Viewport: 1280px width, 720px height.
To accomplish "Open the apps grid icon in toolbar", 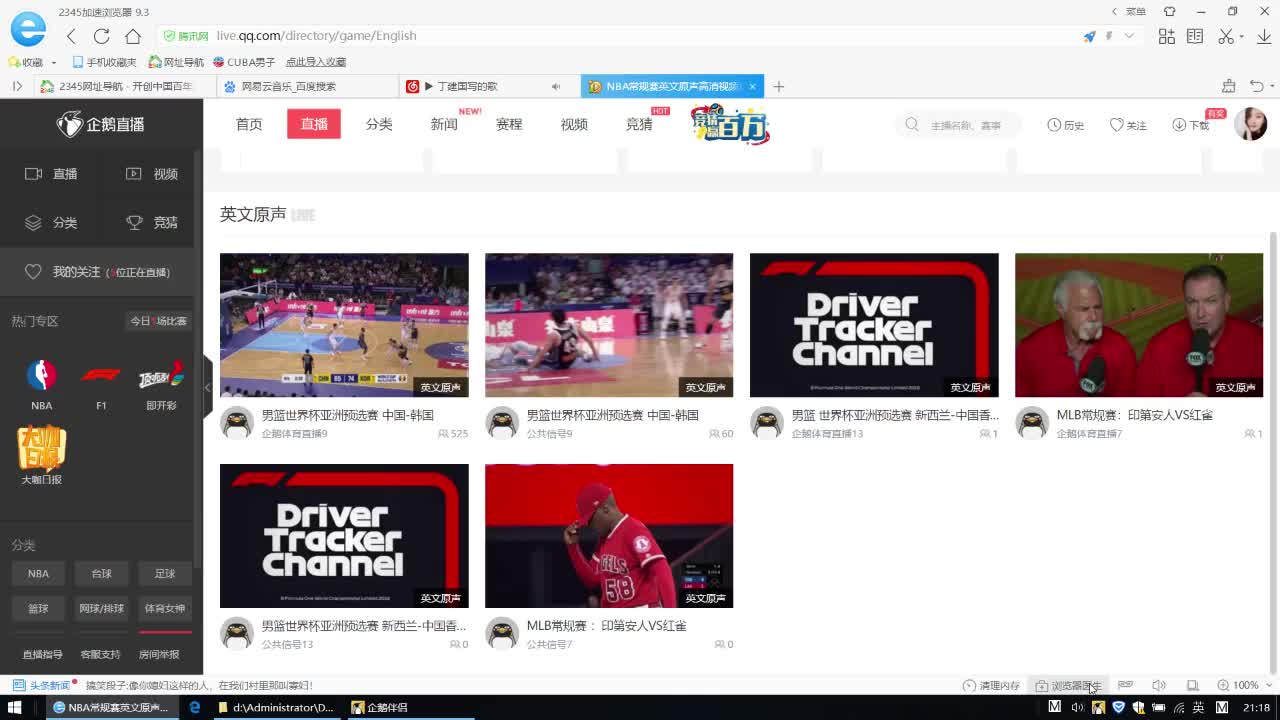I will click(1167, 36).
